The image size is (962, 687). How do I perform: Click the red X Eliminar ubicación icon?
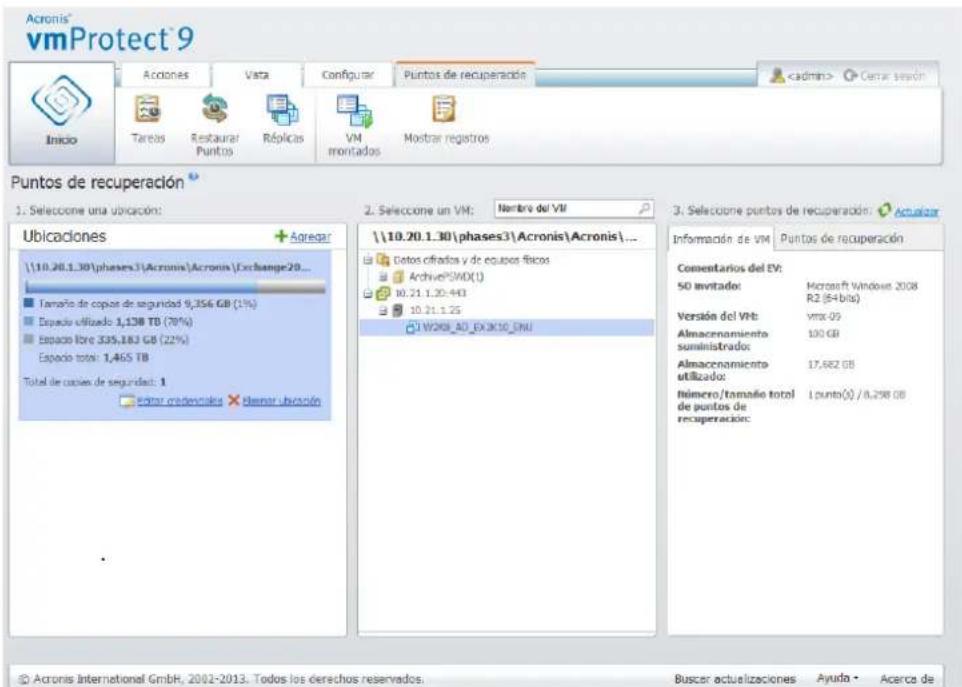pyautogui.click(x=233, y=401)
